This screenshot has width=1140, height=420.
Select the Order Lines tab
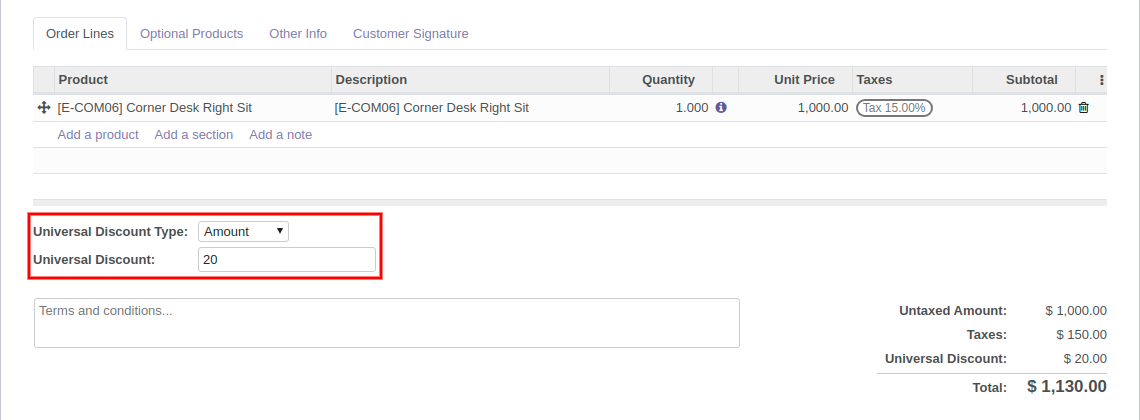click(x=80, y=33)
